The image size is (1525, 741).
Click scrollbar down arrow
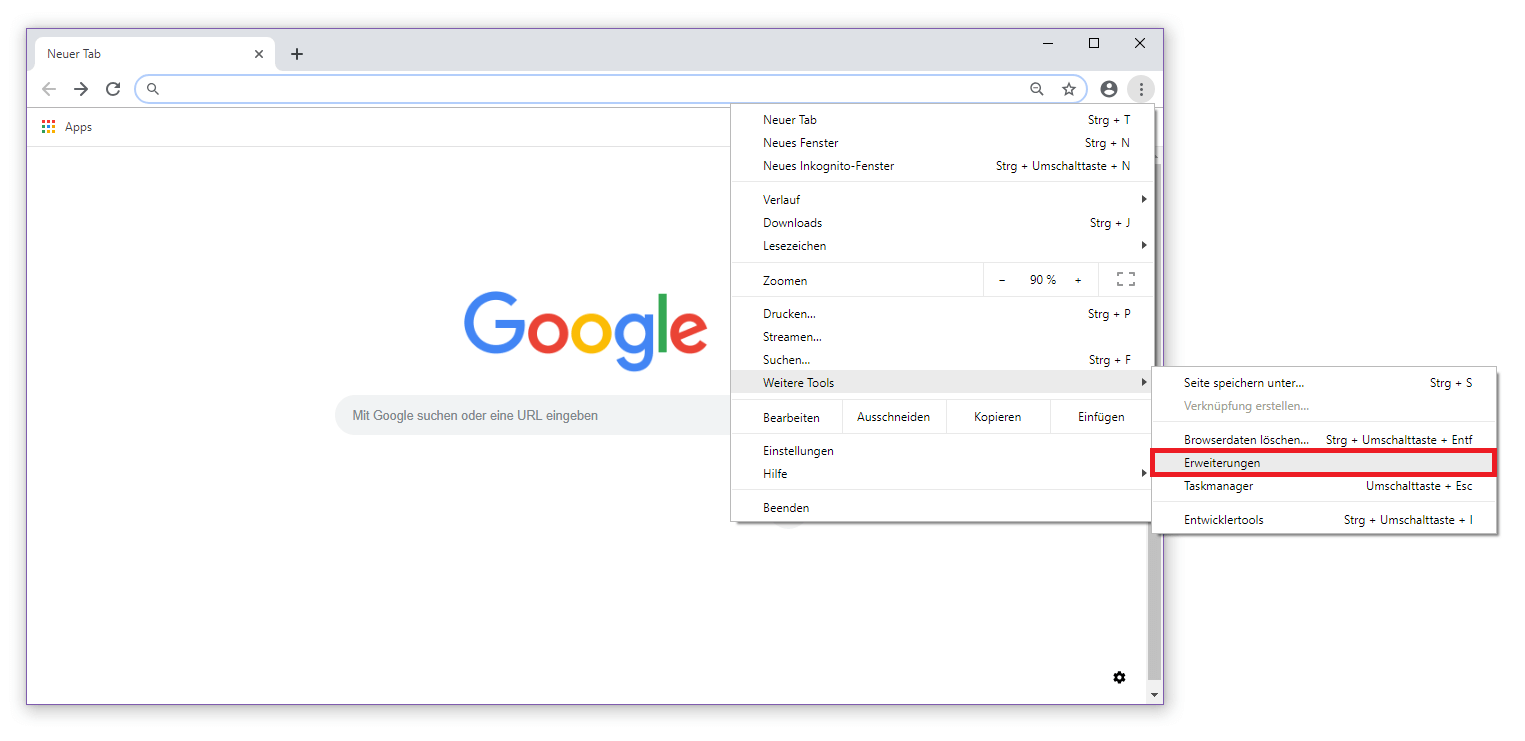point(1155,695)
